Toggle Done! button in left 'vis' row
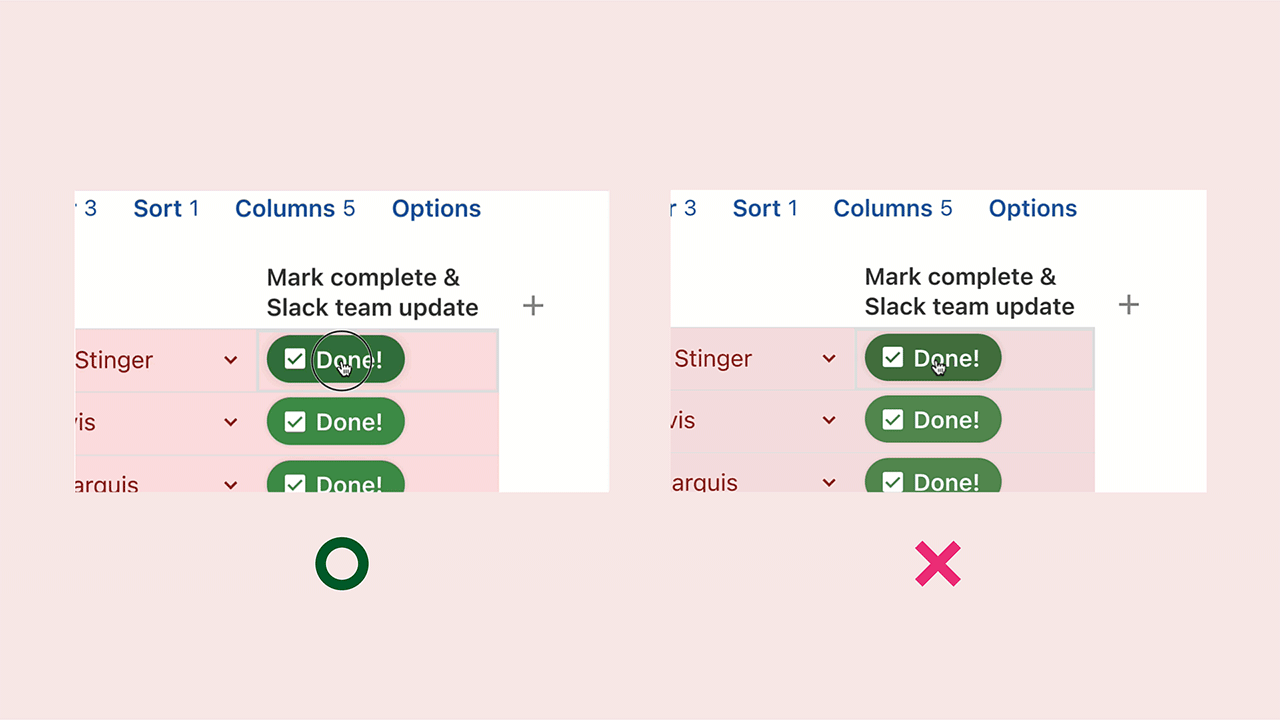This screenshot has height=720, width=1280. pyautogui.click(x=335, y=422)
